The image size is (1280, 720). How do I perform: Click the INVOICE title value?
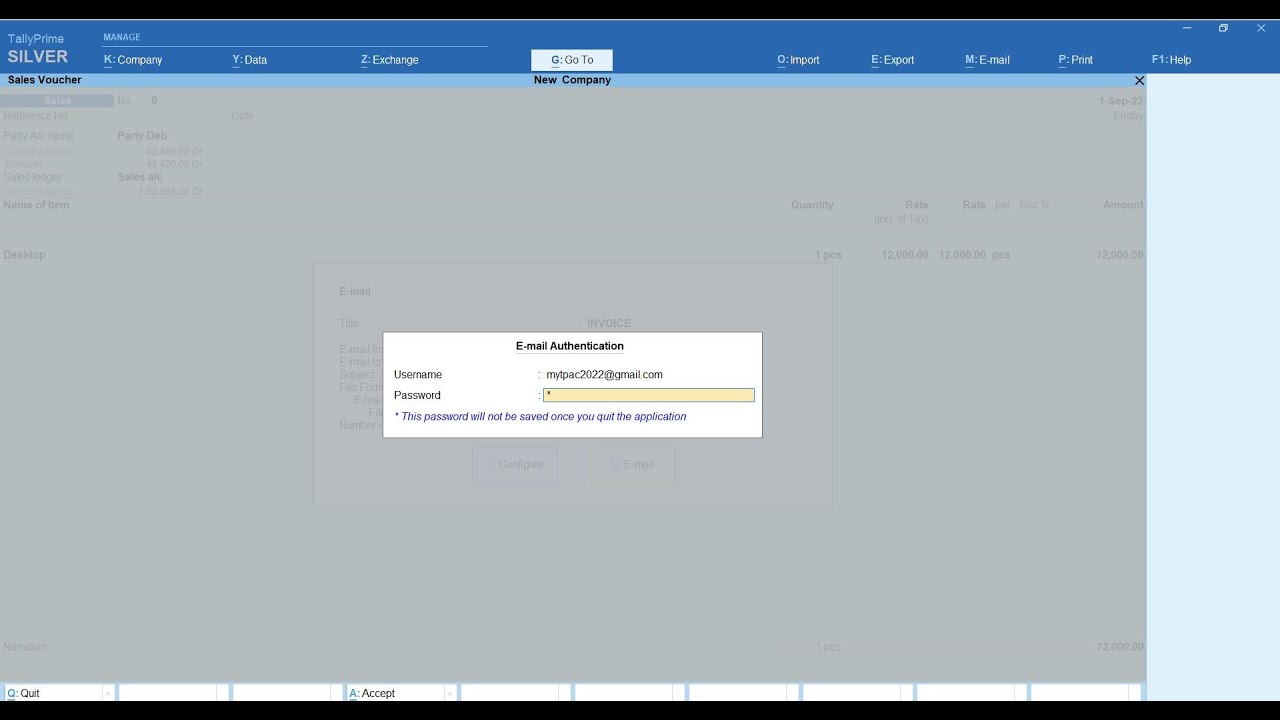pos(609,324)
